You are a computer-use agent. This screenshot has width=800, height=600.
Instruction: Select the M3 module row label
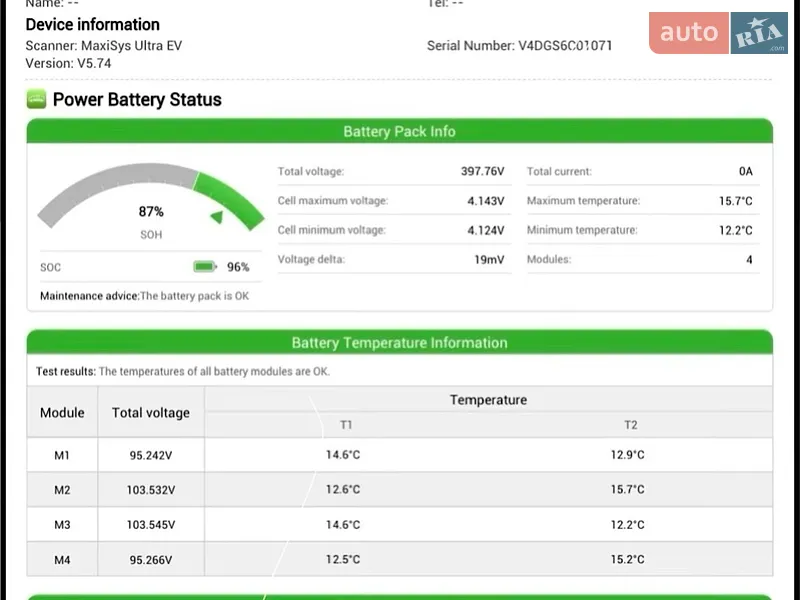click(62, 524)
